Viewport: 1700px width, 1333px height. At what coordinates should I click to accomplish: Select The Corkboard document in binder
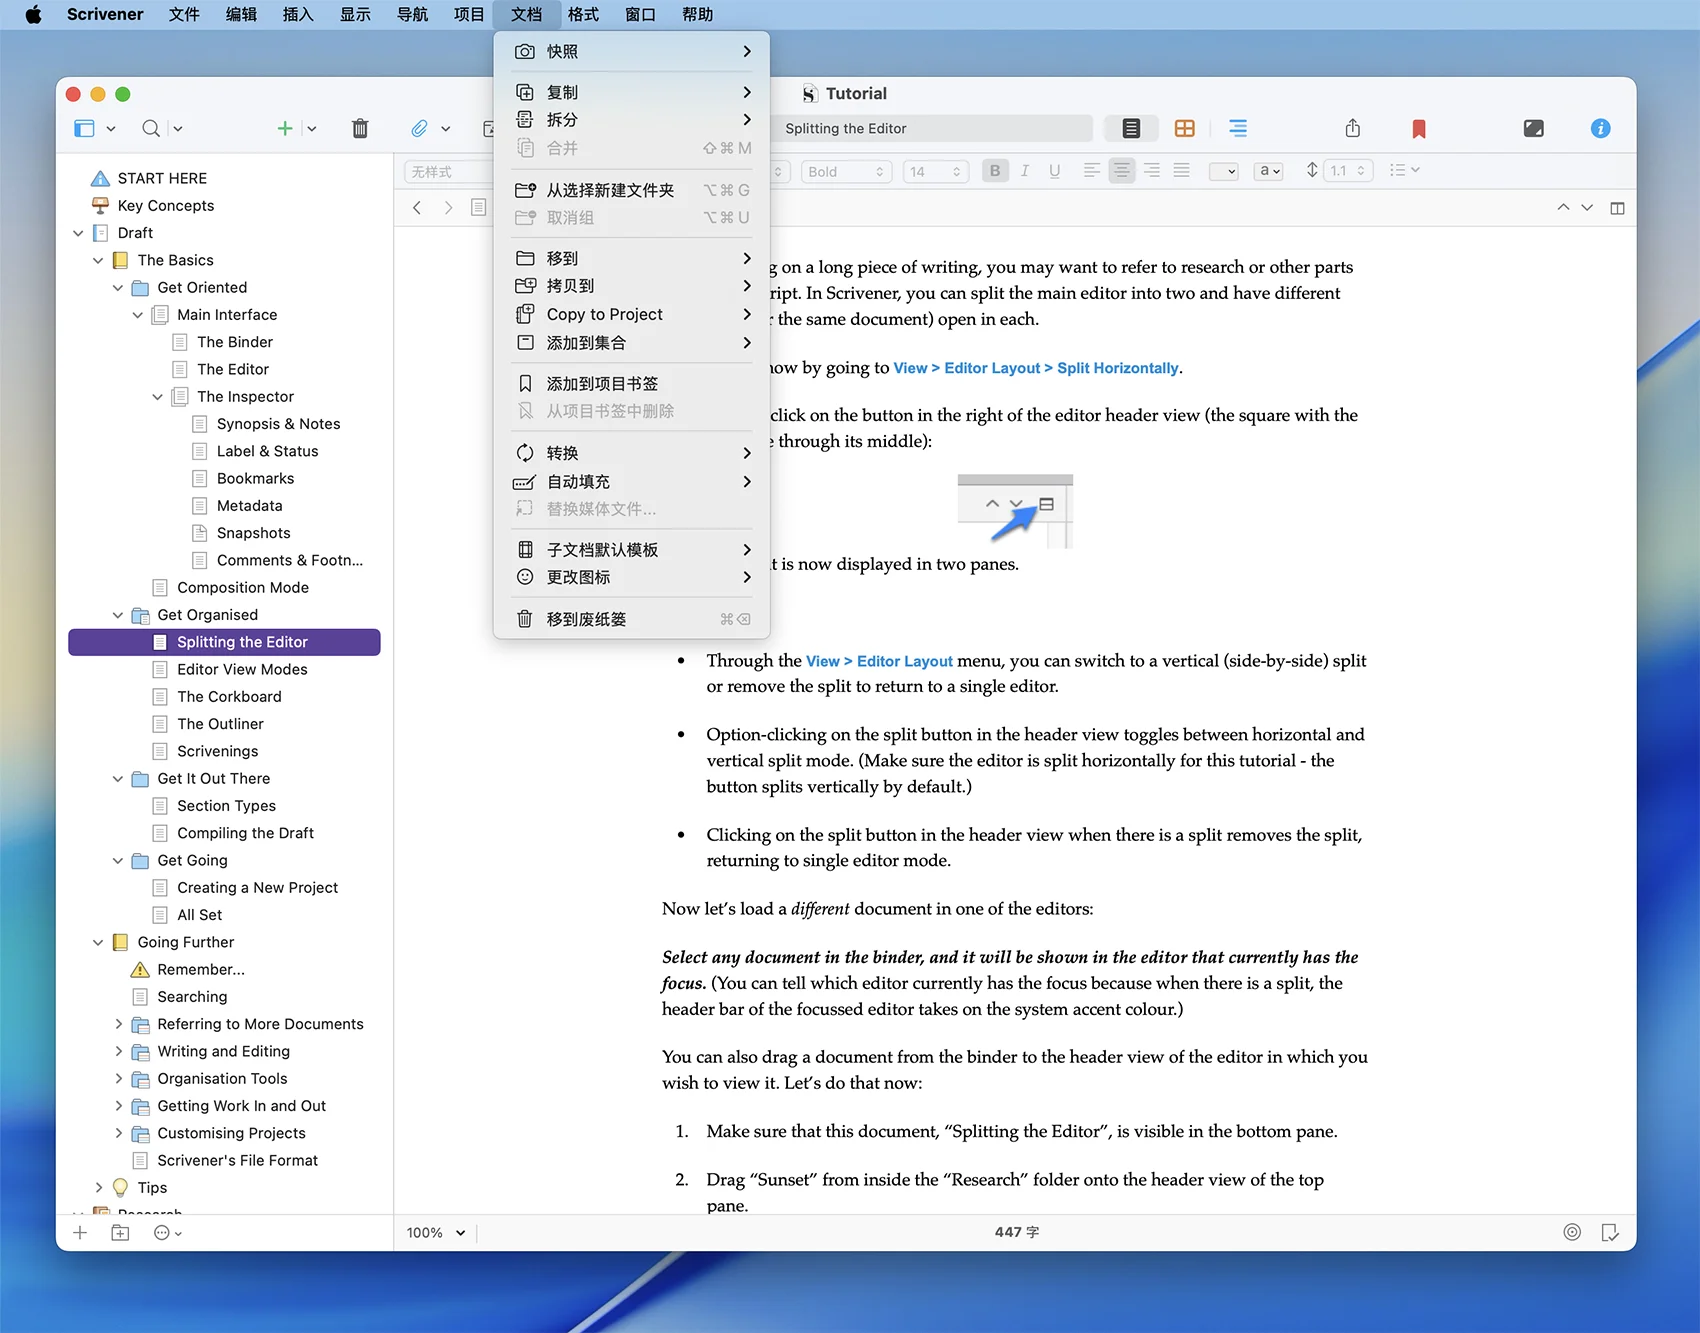click(229, 696)
